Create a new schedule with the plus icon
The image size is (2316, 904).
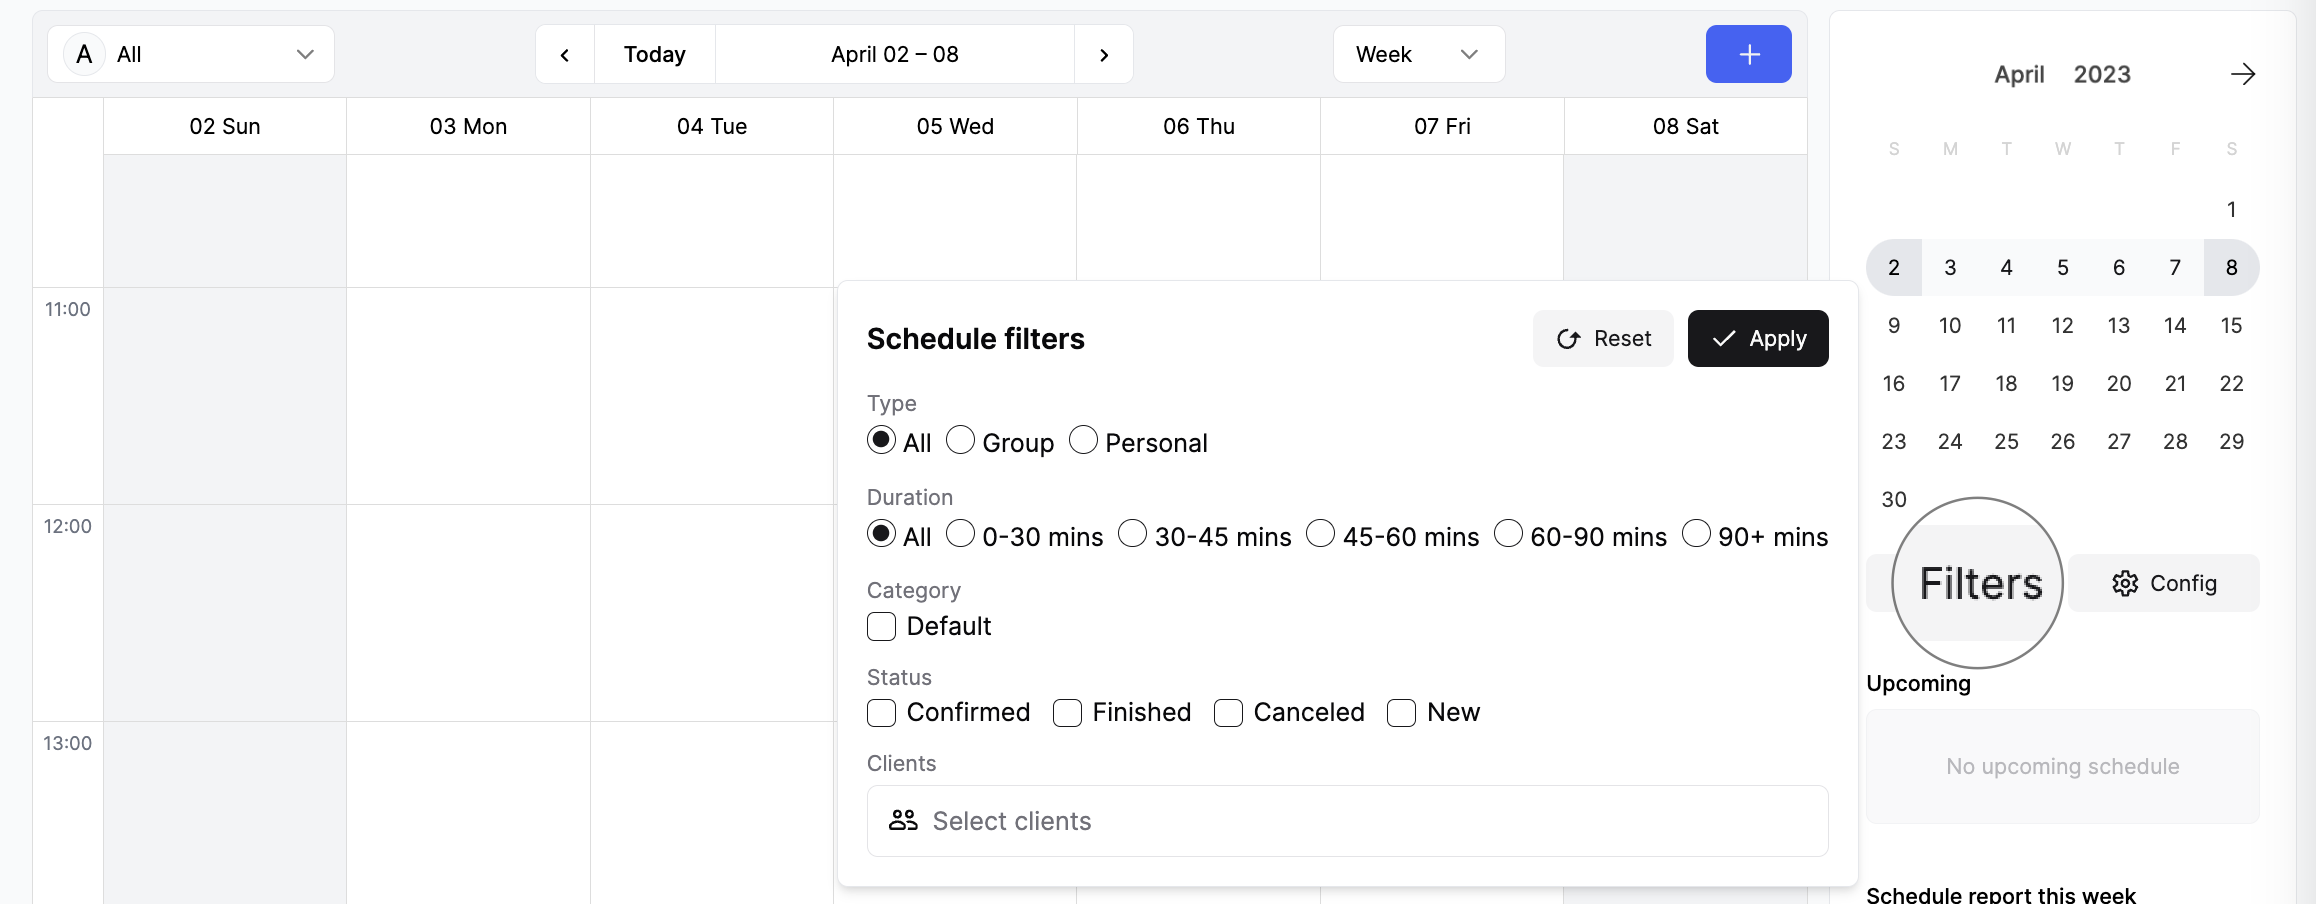point(1748,54)
